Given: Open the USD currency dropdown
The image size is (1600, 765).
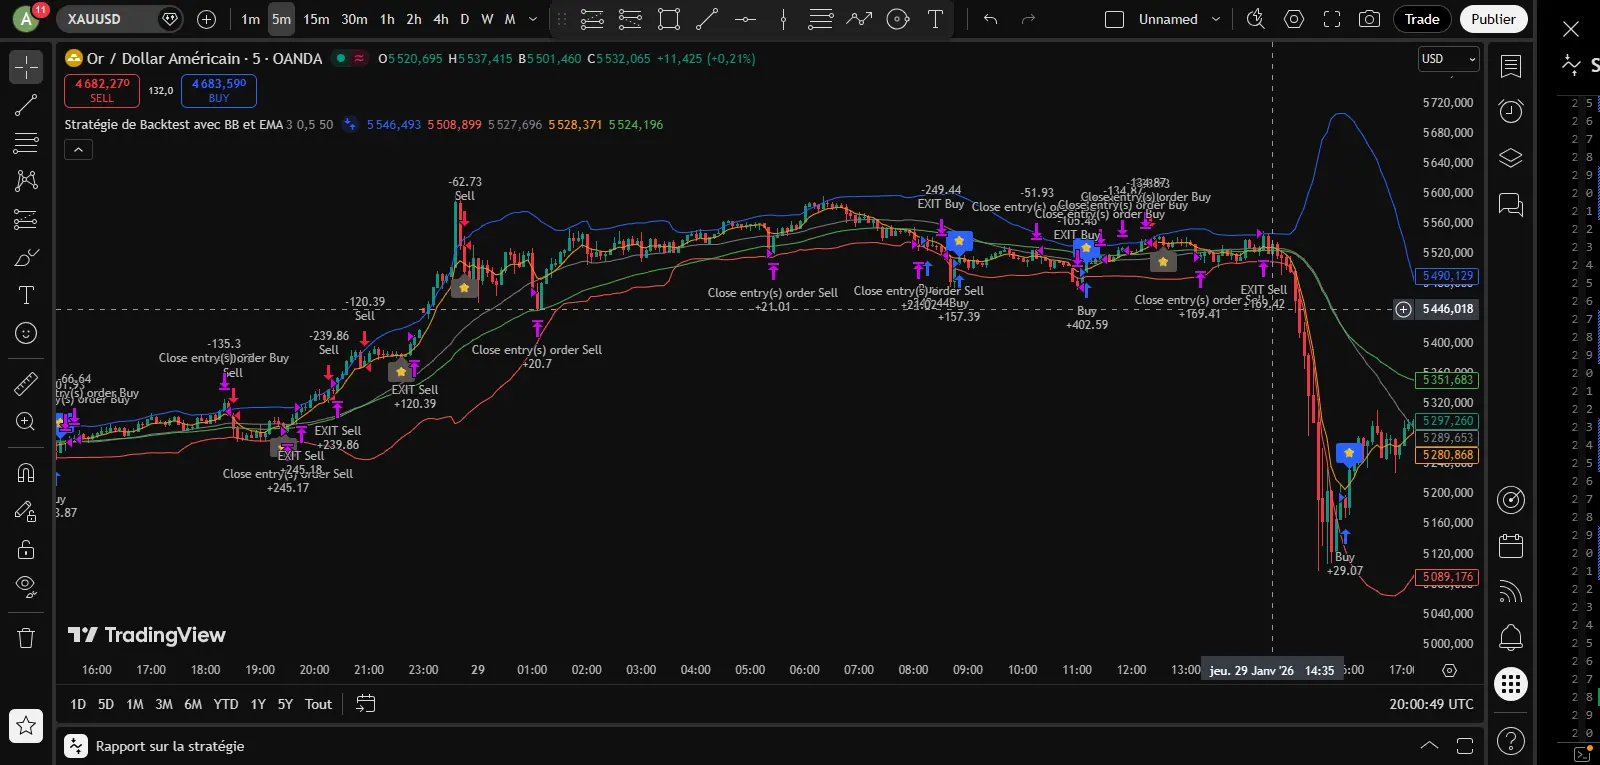Looking at the screenshot, I should (x=1449, y=59).
